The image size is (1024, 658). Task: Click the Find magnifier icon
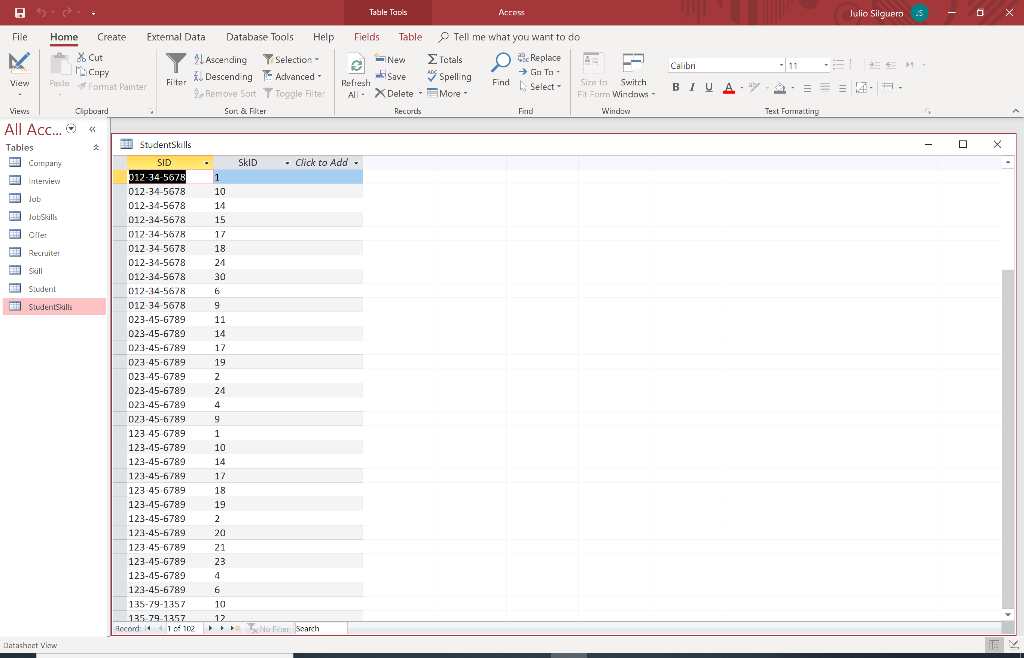point(501,63)
